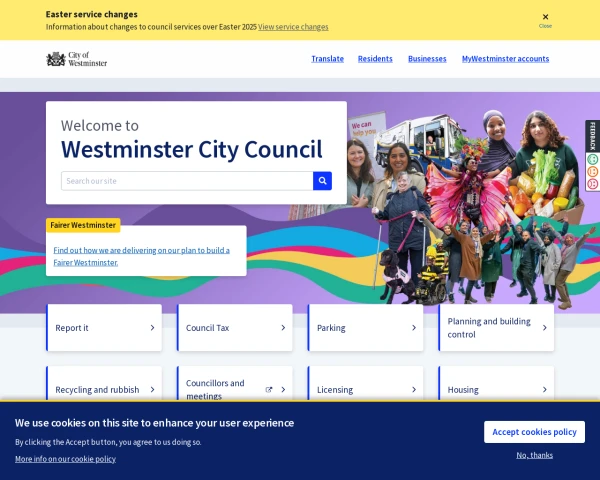Screen dimensions: 600x480
Task: Select the red sad feedback face
Action: click(592, 184)
